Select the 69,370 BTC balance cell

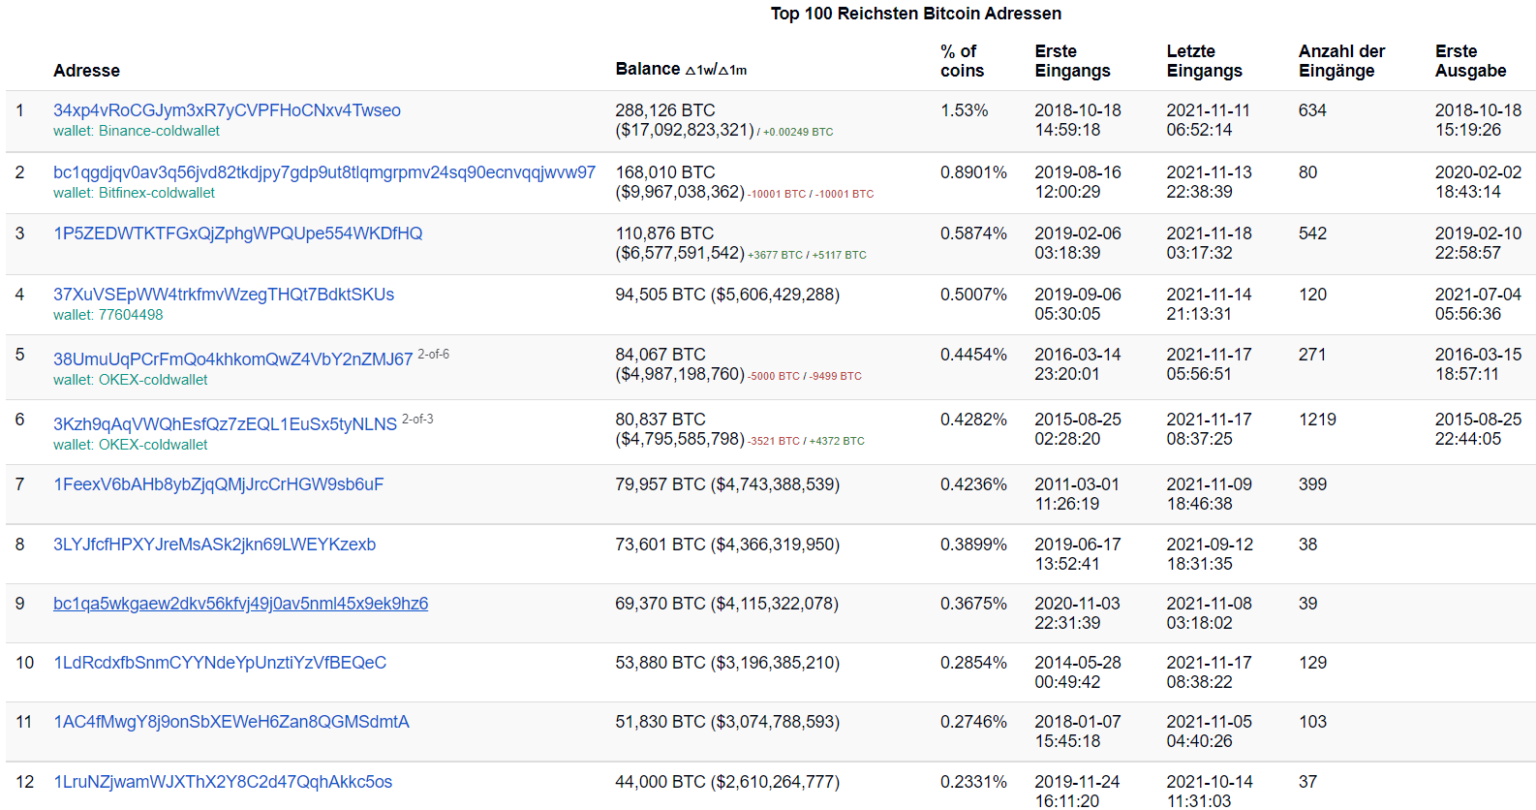727,603
